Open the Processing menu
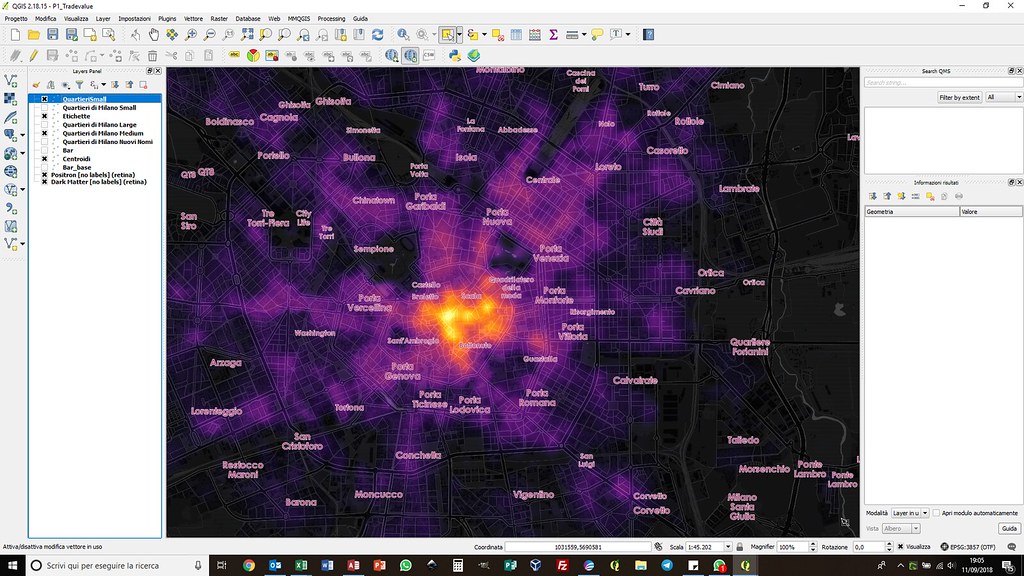 point(331,18)
